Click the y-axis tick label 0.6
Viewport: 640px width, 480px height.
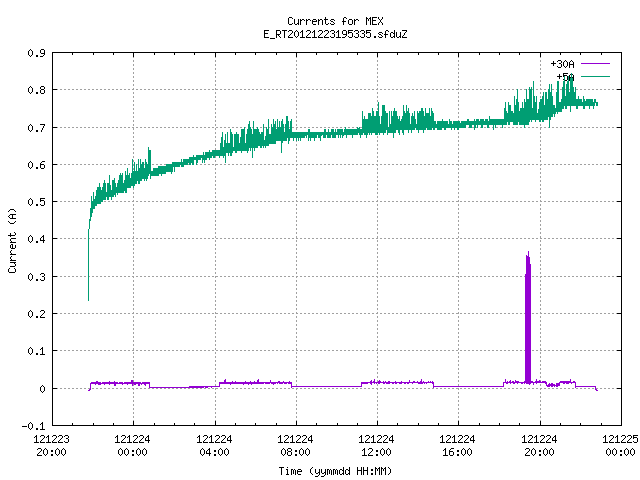click(36, 165)
